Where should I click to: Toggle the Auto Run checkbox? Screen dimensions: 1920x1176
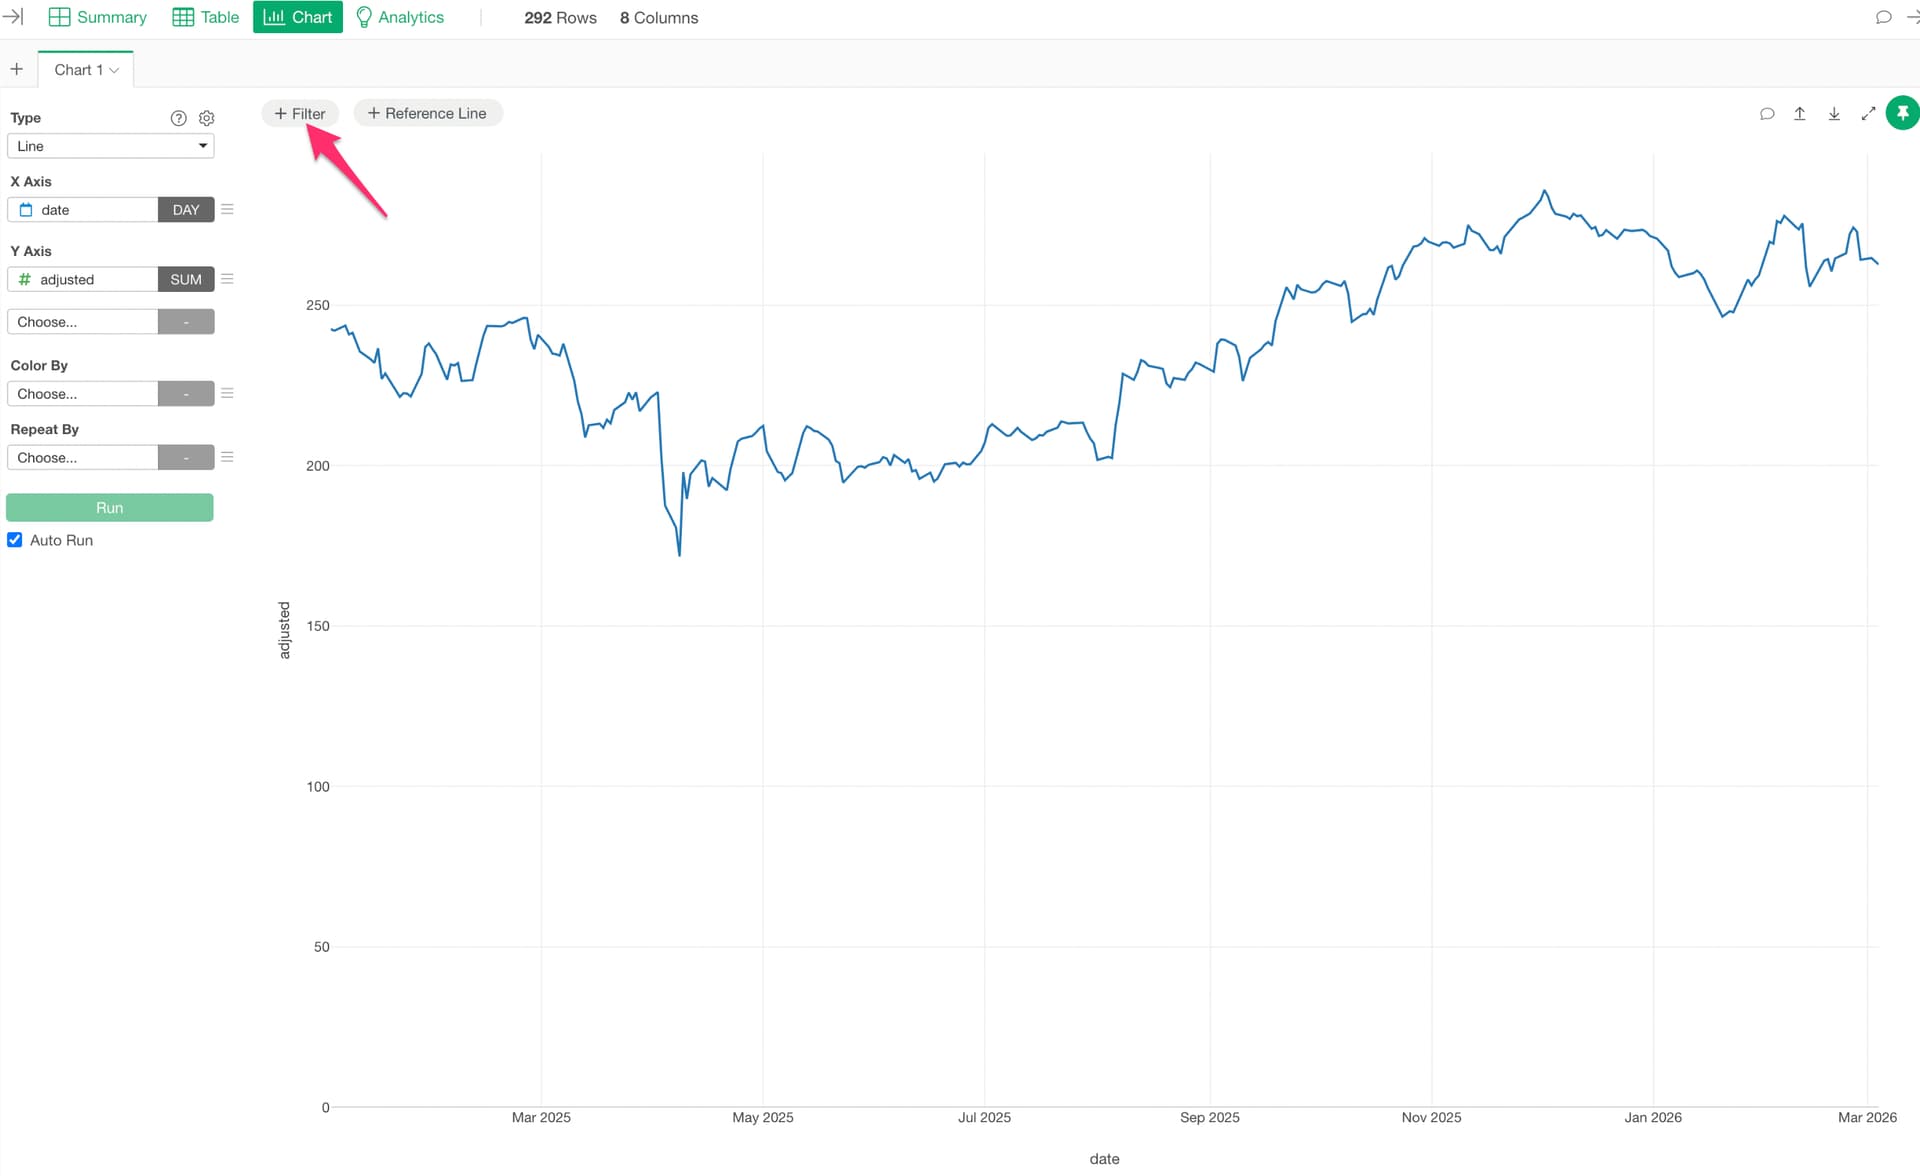15,540
